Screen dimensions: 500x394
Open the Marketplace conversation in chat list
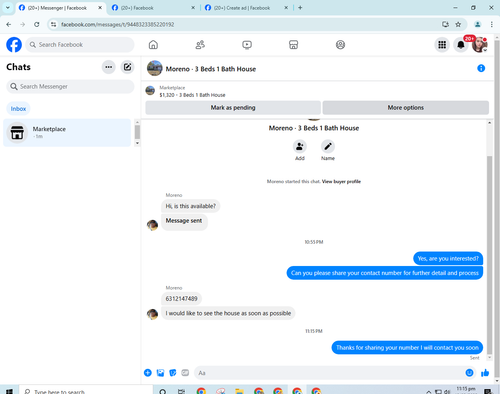point(67,132)
